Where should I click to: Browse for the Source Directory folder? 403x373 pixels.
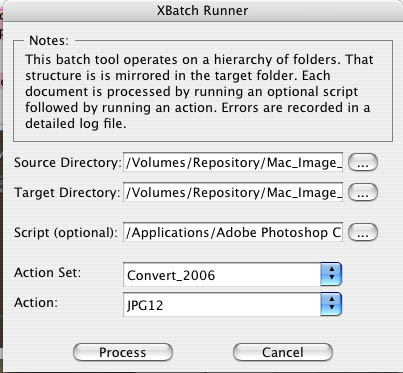tap(363, 163)
